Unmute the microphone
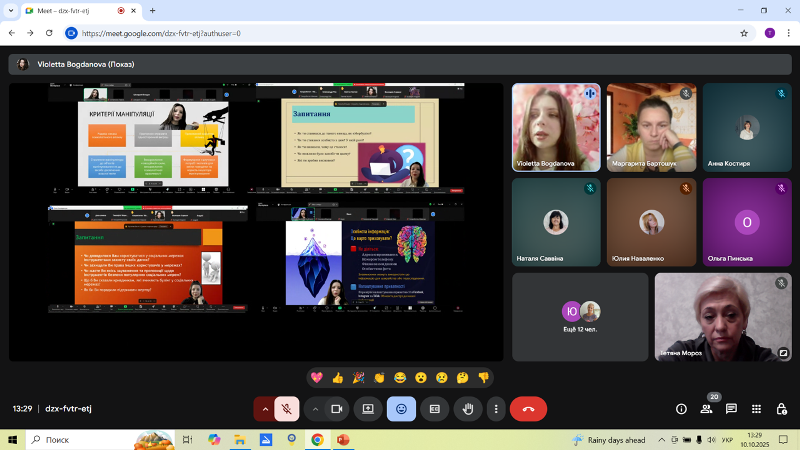The image size is (800, 450). [287, 408]
